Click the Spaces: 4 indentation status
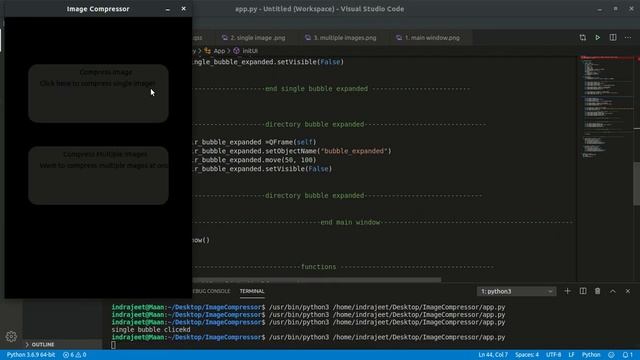The height and width of the screenshot is (360, 640). pos(527,355)
